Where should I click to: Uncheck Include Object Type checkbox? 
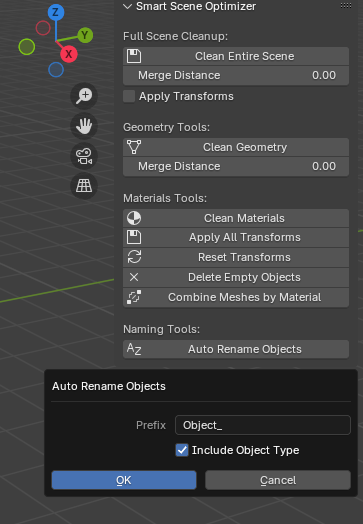click(x=182, y=450)
